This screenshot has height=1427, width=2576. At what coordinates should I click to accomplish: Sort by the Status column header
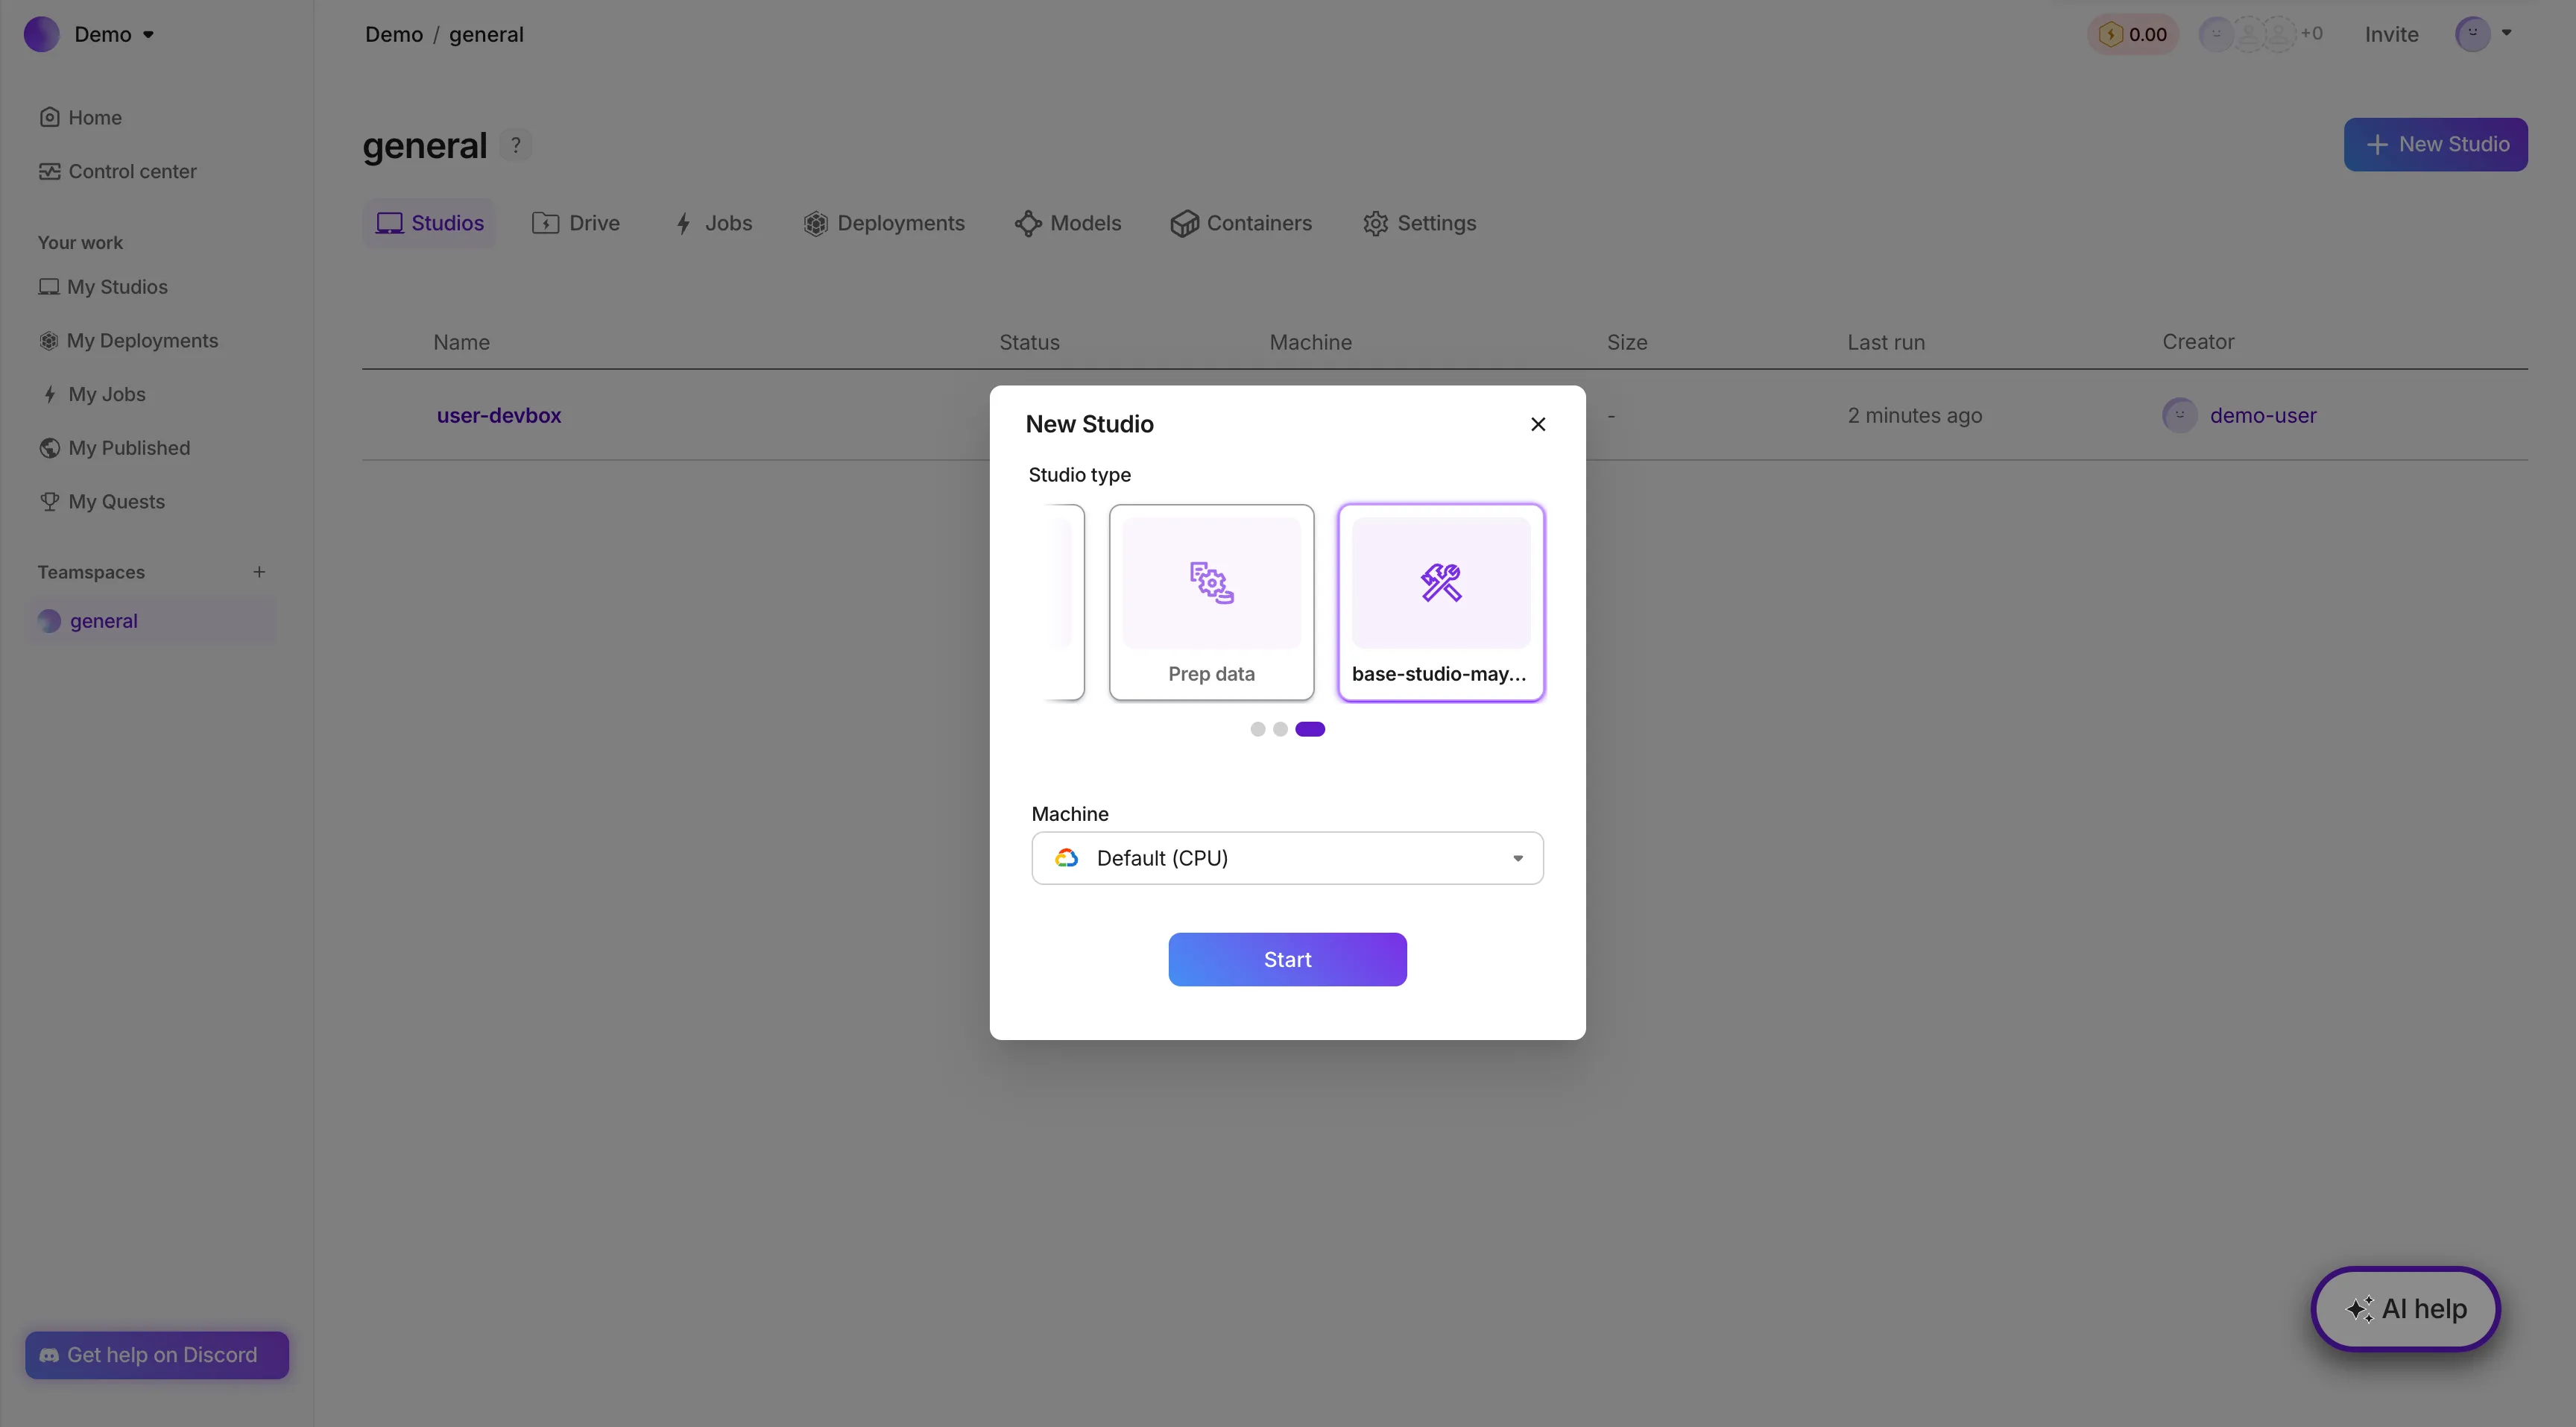[1029, 342]
